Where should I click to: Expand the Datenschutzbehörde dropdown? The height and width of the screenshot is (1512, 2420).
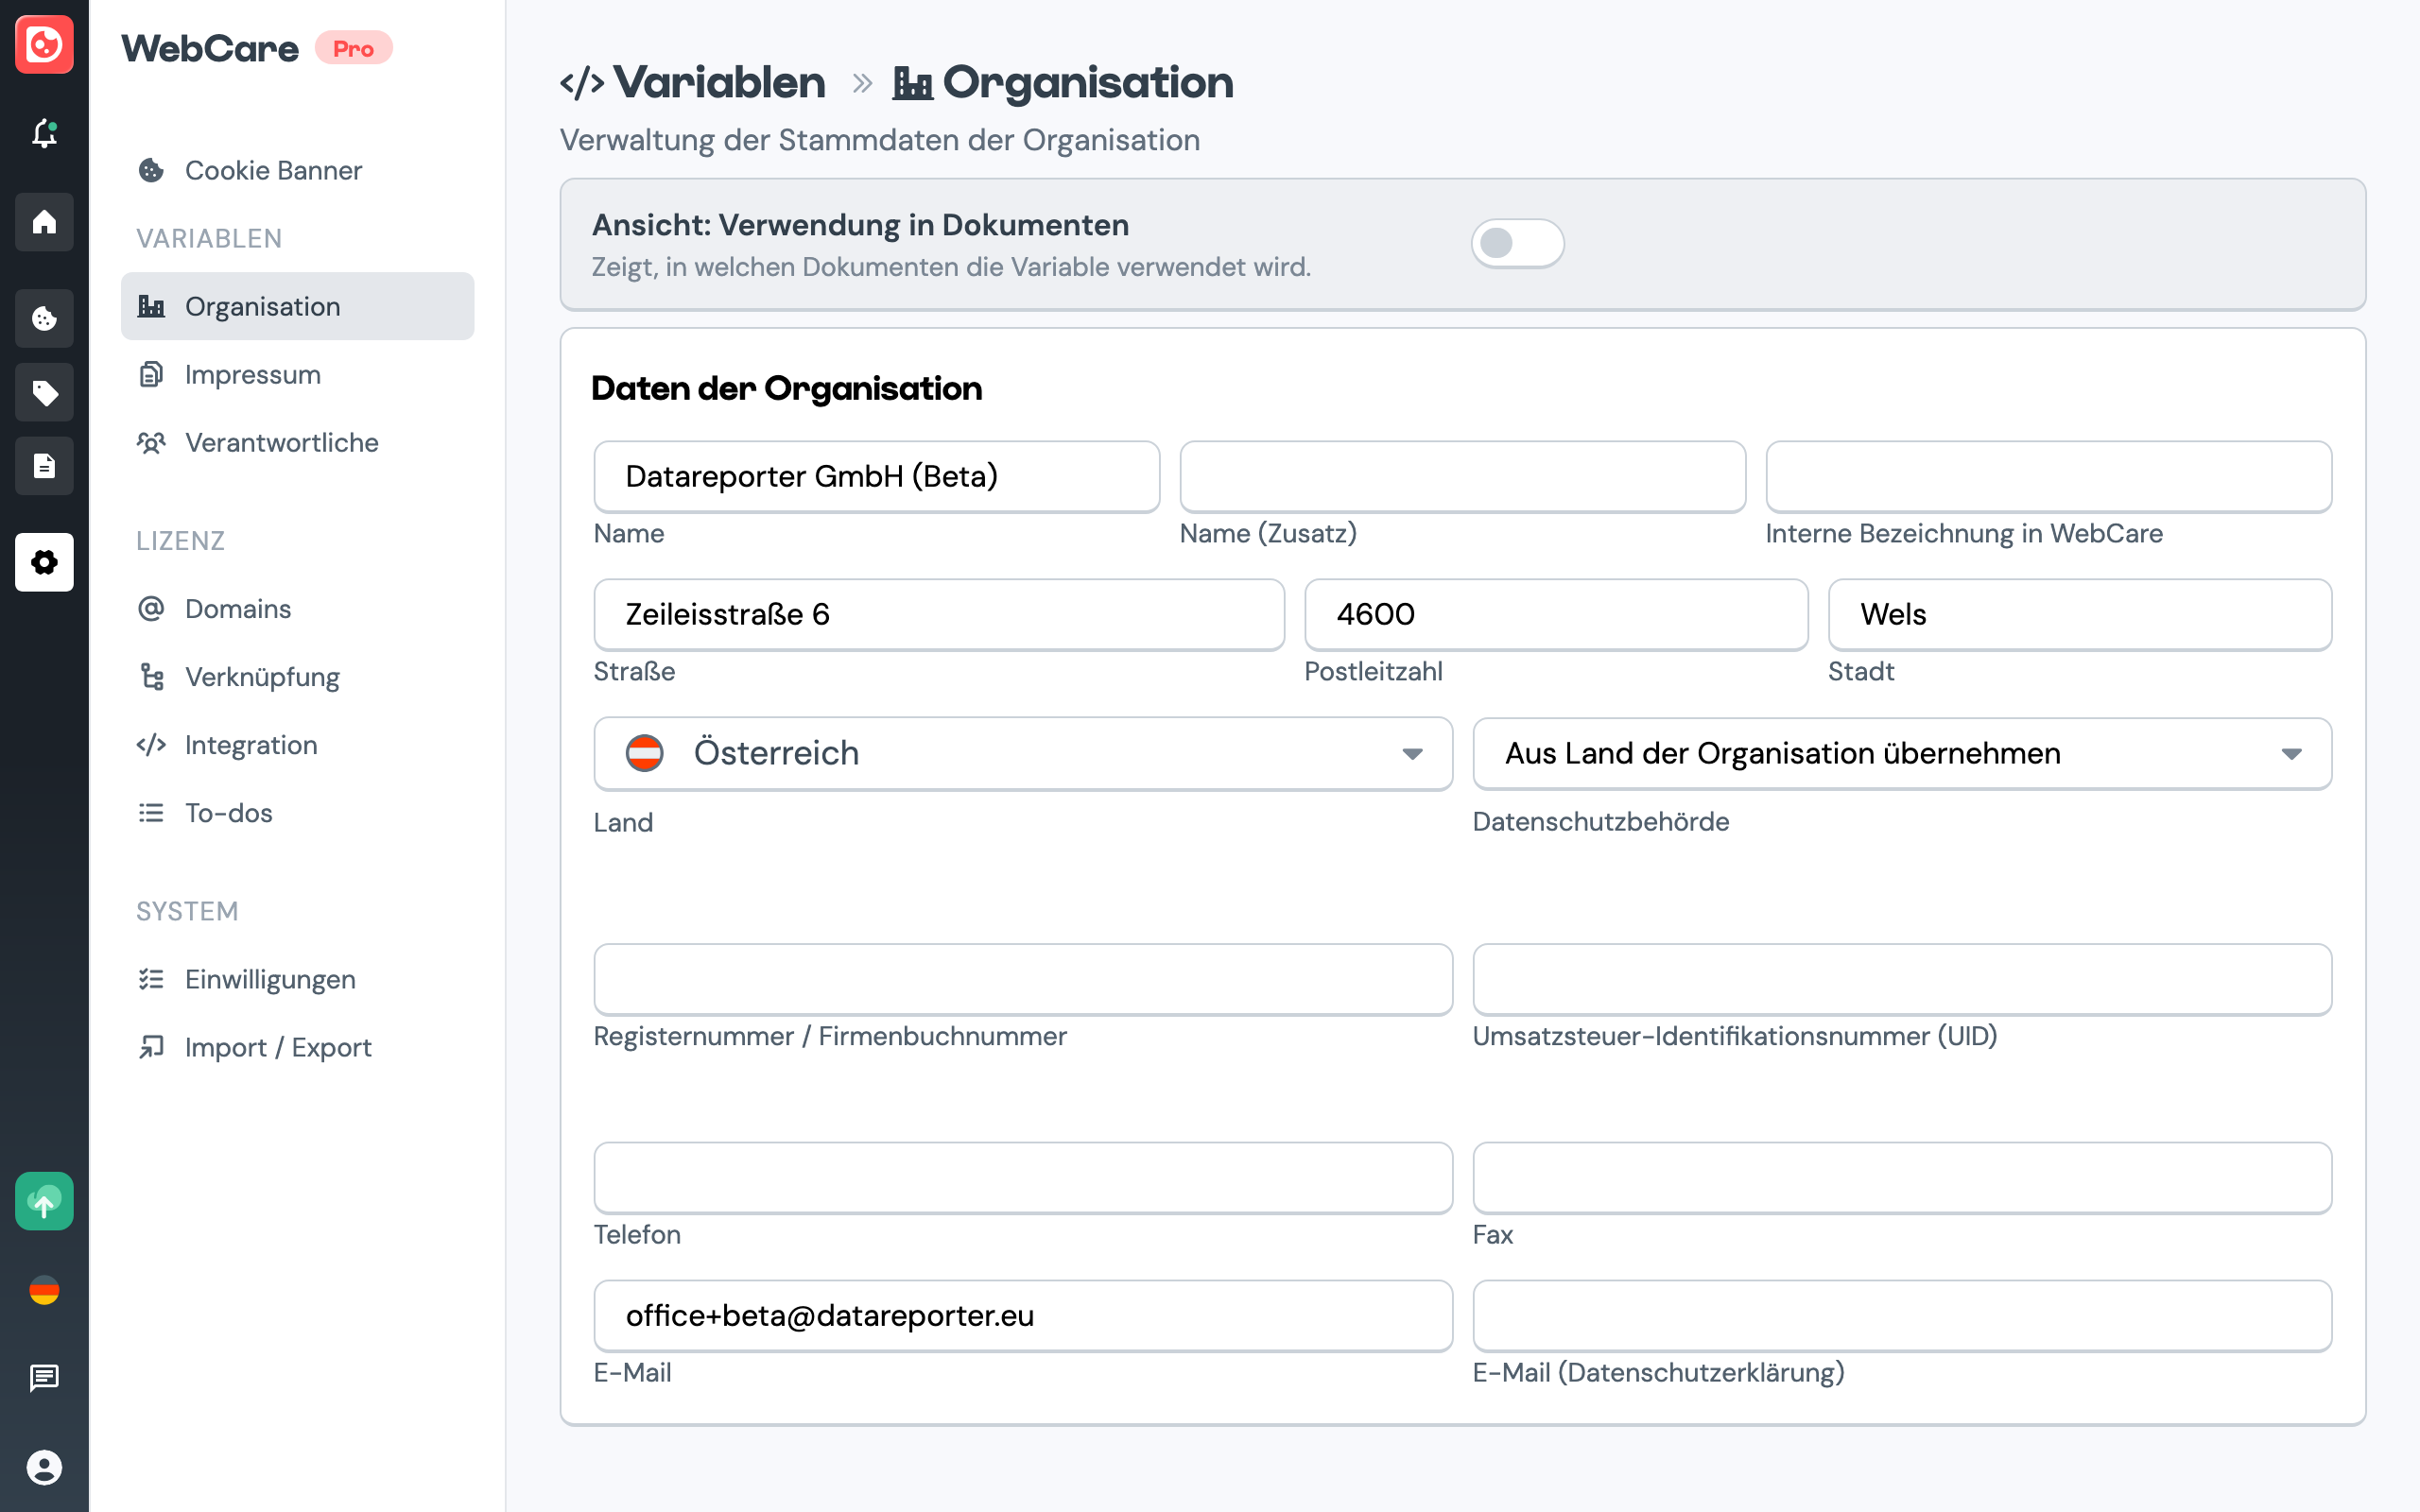click(1901, 753)
